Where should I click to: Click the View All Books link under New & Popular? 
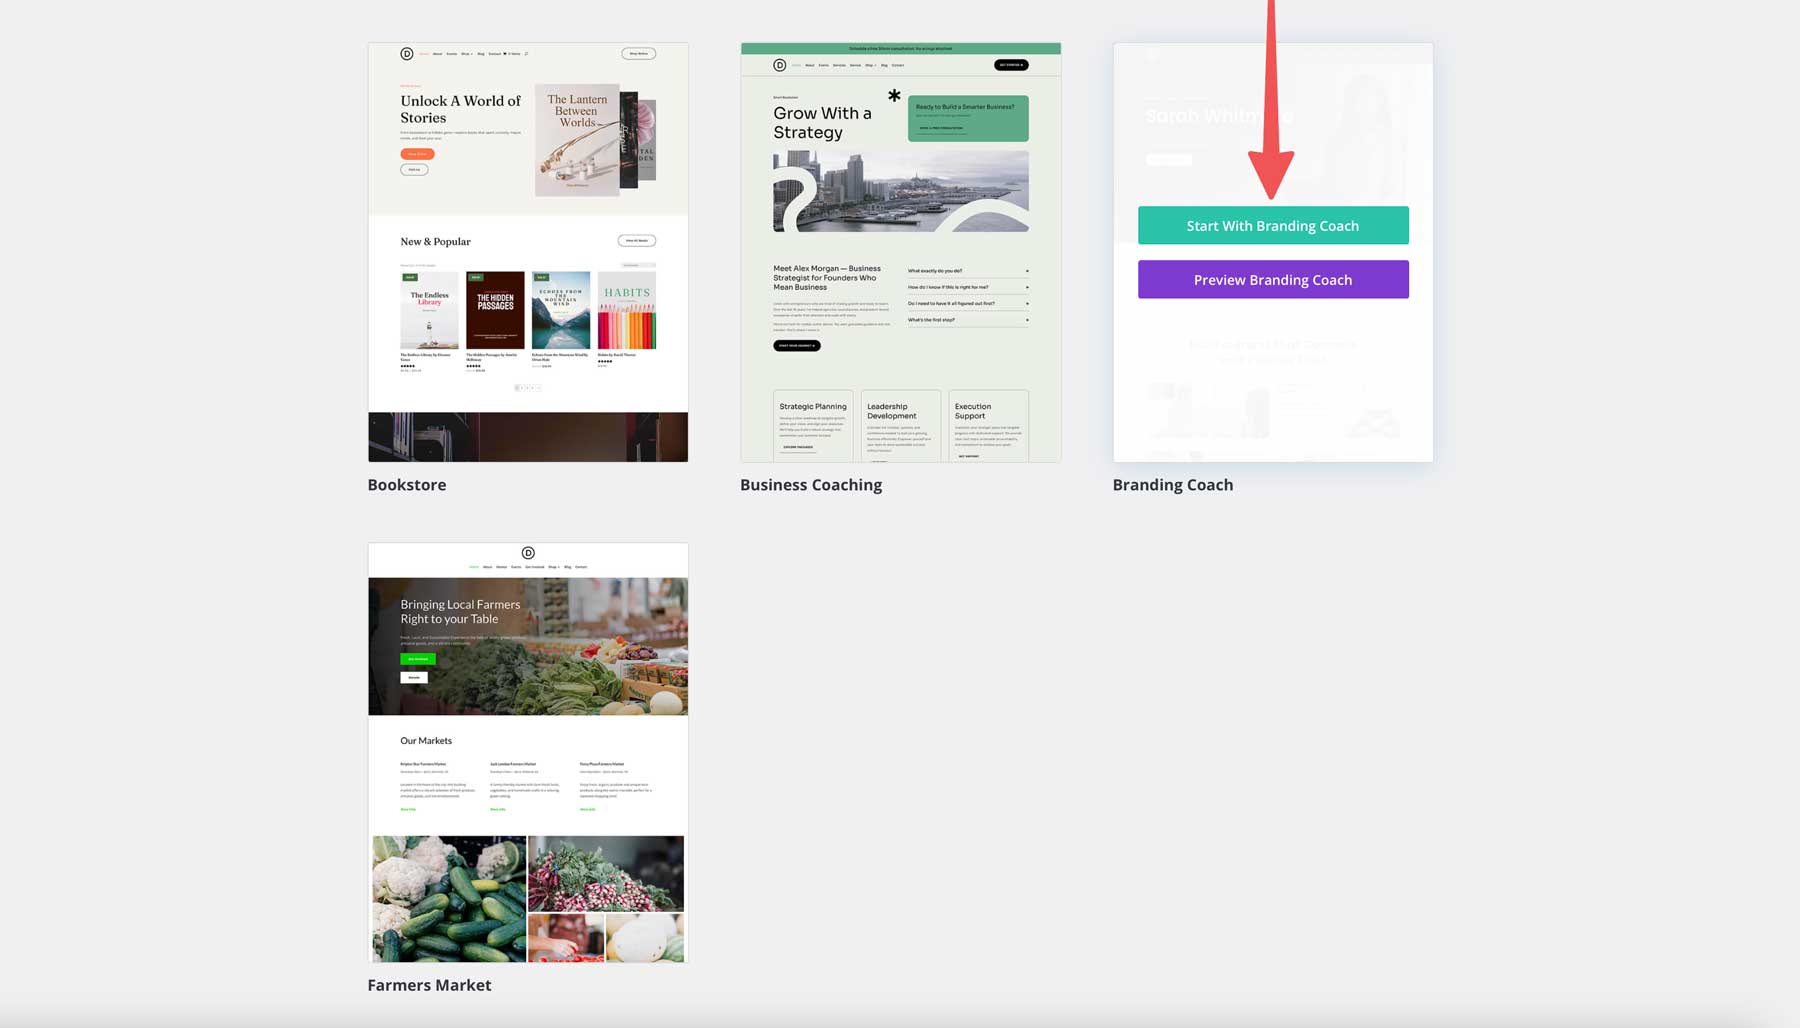pyautogui.click(x=636, y=241)
